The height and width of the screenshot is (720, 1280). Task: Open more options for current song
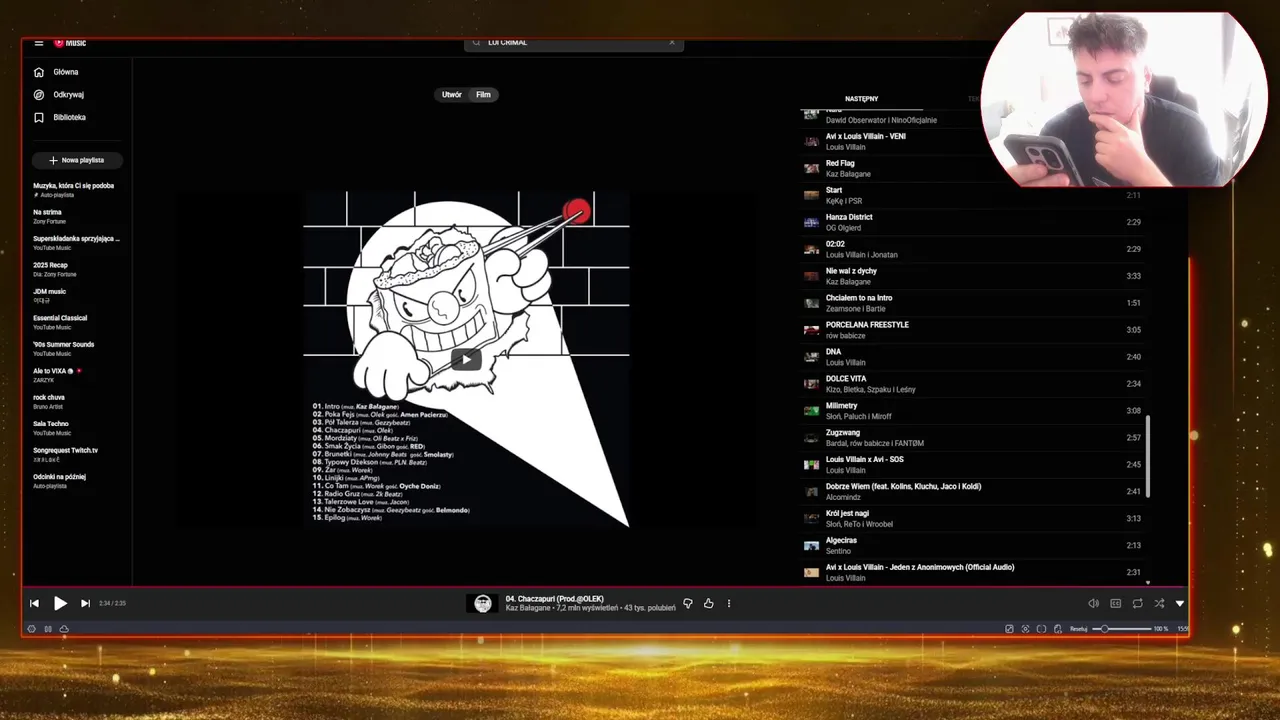click(x=729, y=603)
